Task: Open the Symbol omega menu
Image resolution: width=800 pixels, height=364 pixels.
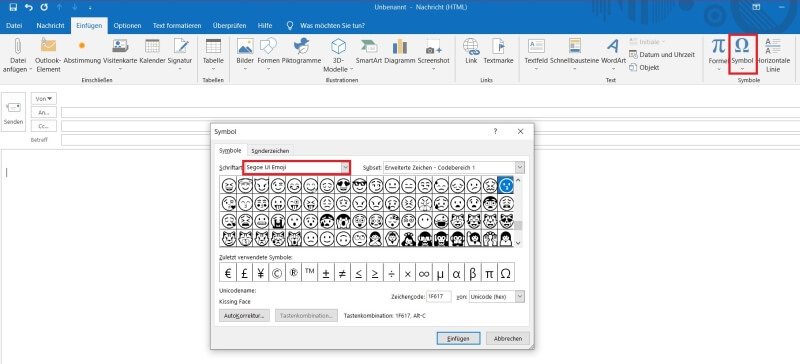Action: [x=742, y=54]
